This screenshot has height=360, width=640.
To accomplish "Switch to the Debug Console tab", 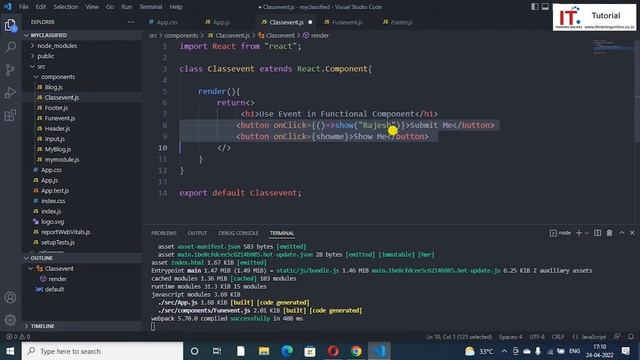I will (238, 233).
